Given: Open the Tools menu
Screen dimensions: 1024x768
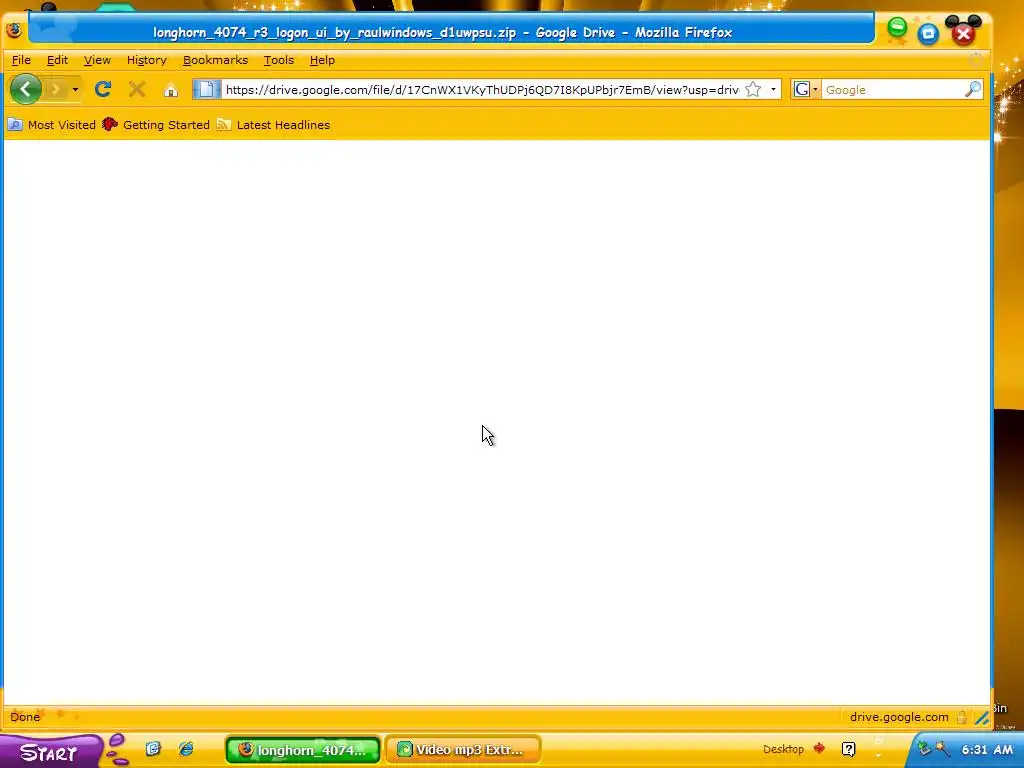Looking at the screenshot, I should tap(278, 60).
